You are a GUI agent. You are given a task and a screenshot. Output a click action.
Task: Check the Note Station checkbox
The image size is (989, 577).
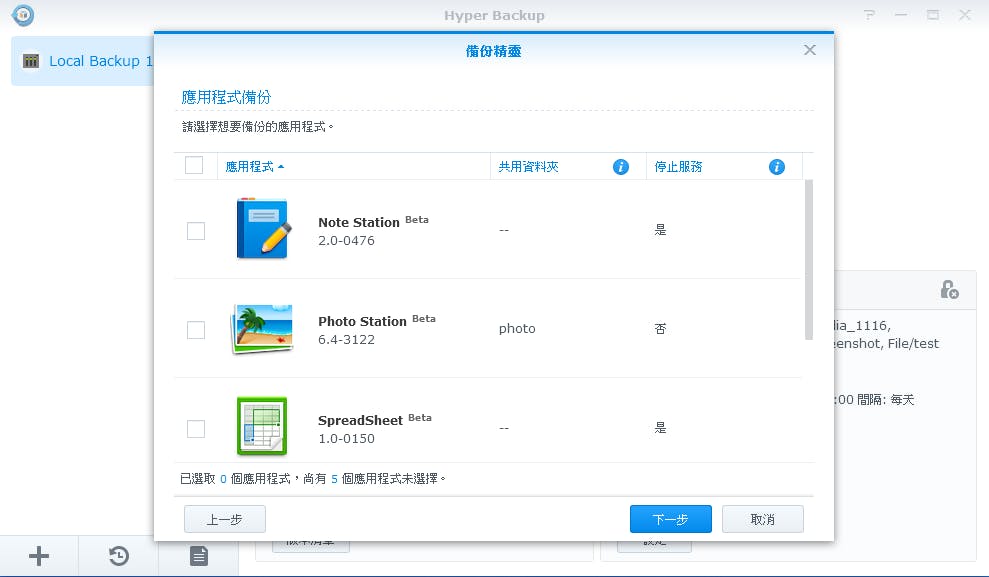[x=196, y=231]
